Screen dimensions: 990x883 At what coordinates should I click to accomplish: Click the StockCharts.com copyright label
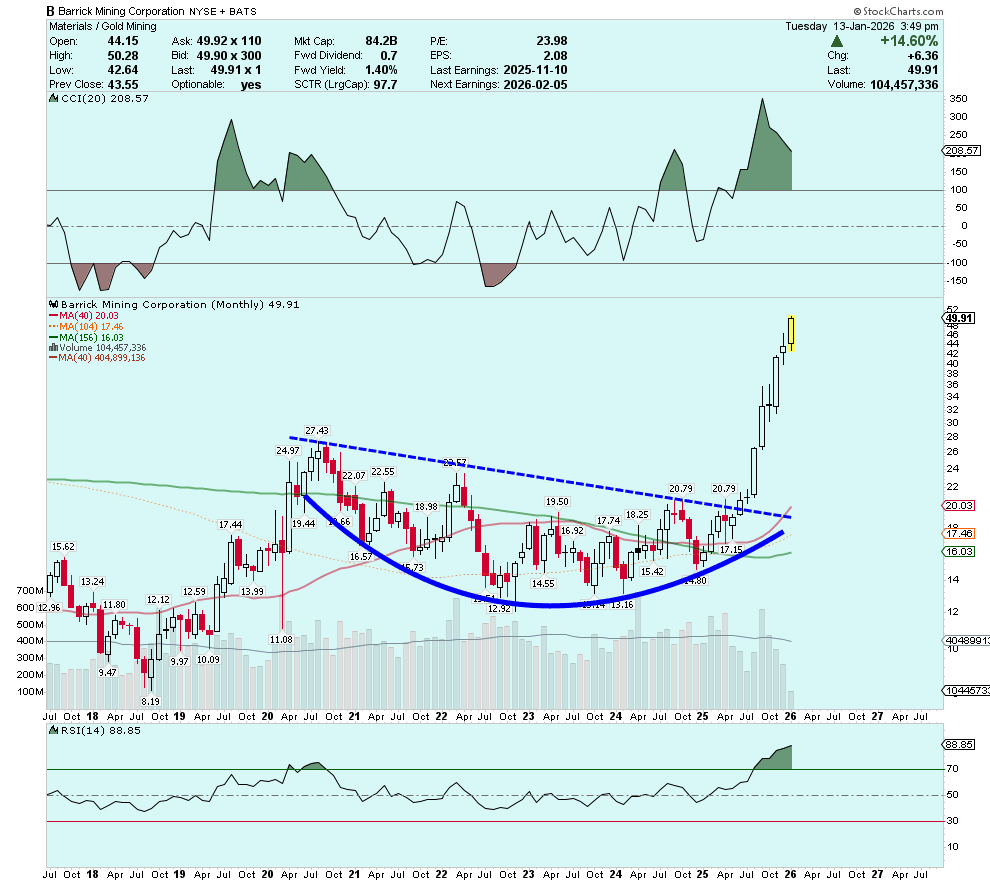coord(898,11)
